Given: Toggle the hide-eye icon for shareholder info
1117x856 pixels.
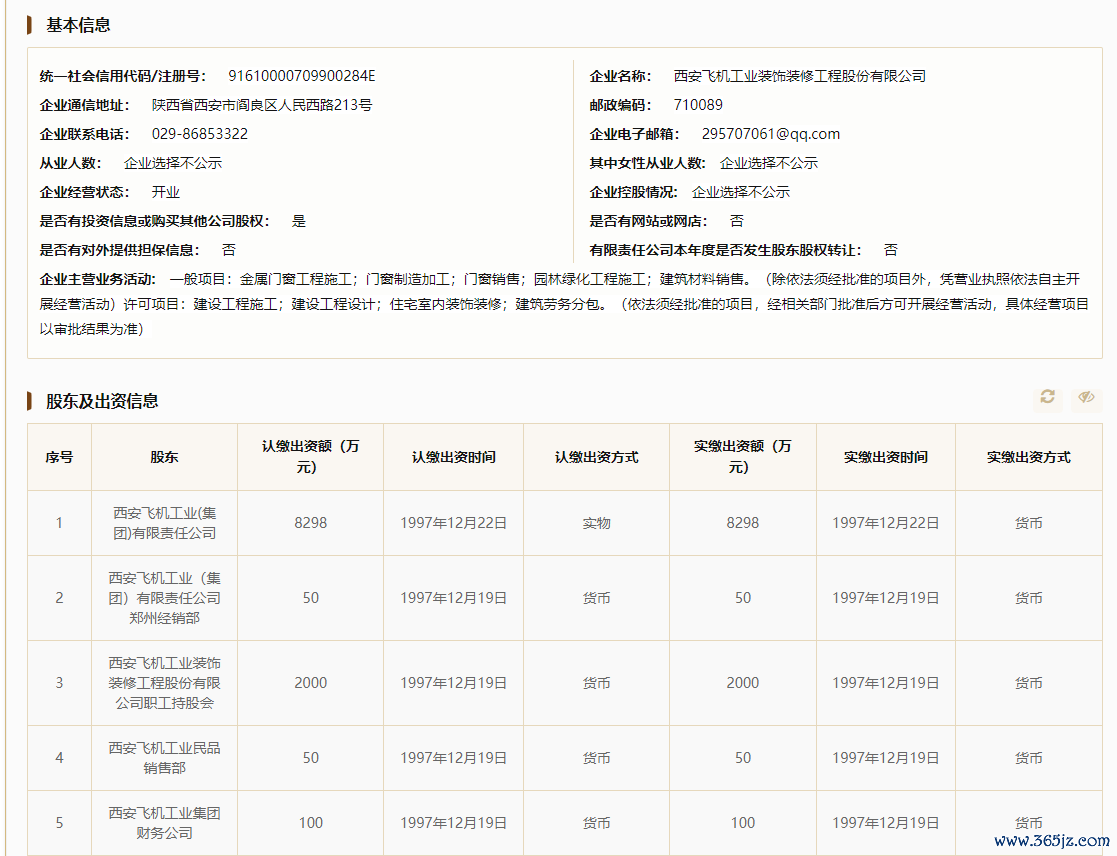Looking at the screenshot, I should click(x=1086, y=397).
